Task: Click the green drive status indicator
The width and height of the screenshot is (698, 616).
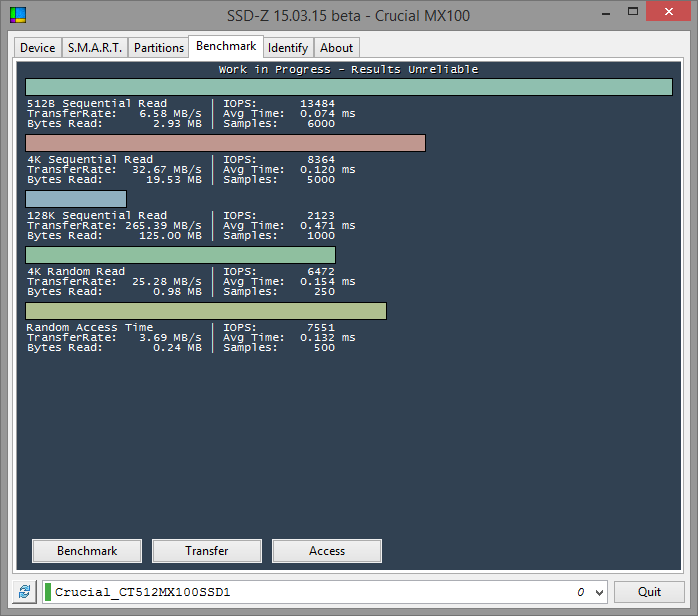Action: (48, 592)
